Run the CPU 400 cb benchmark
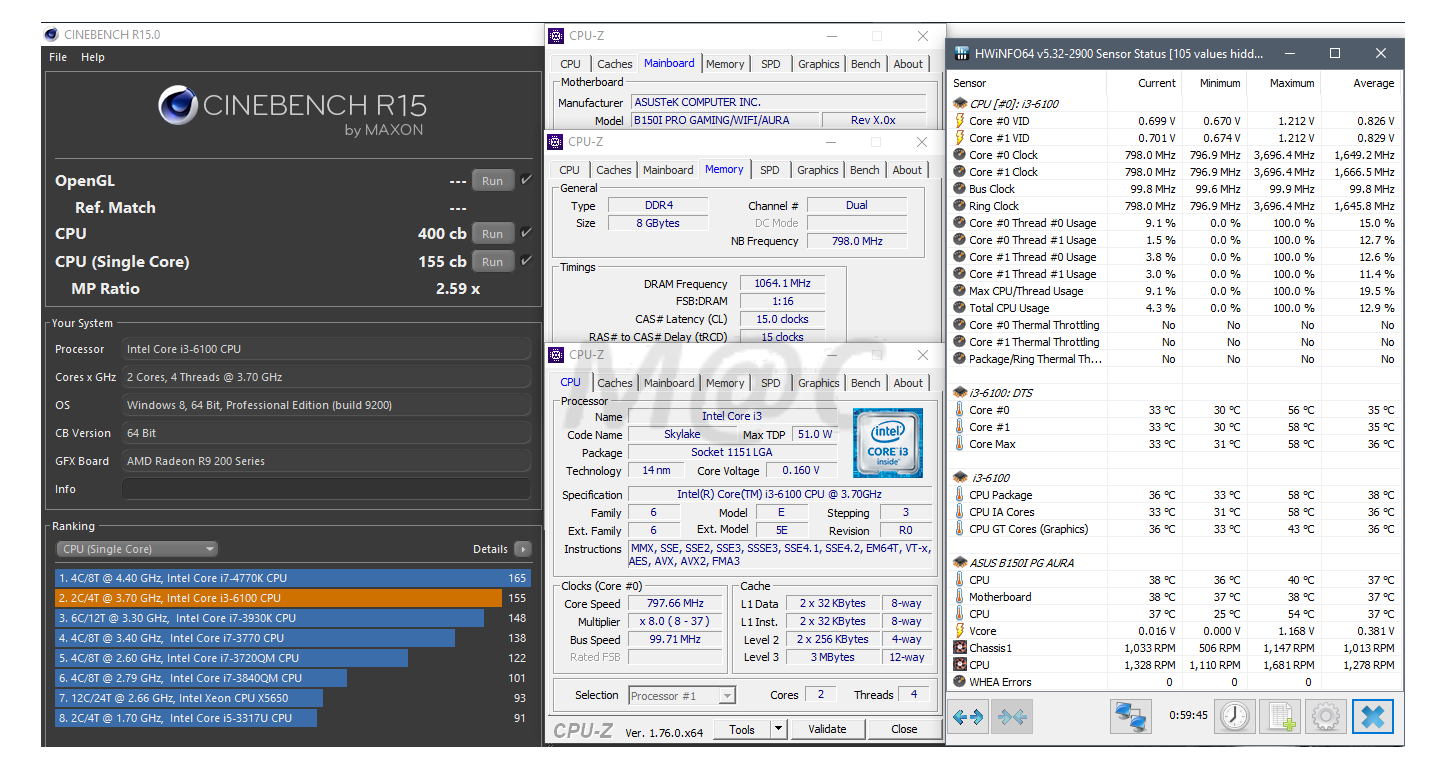 click(x=492, y=234)
